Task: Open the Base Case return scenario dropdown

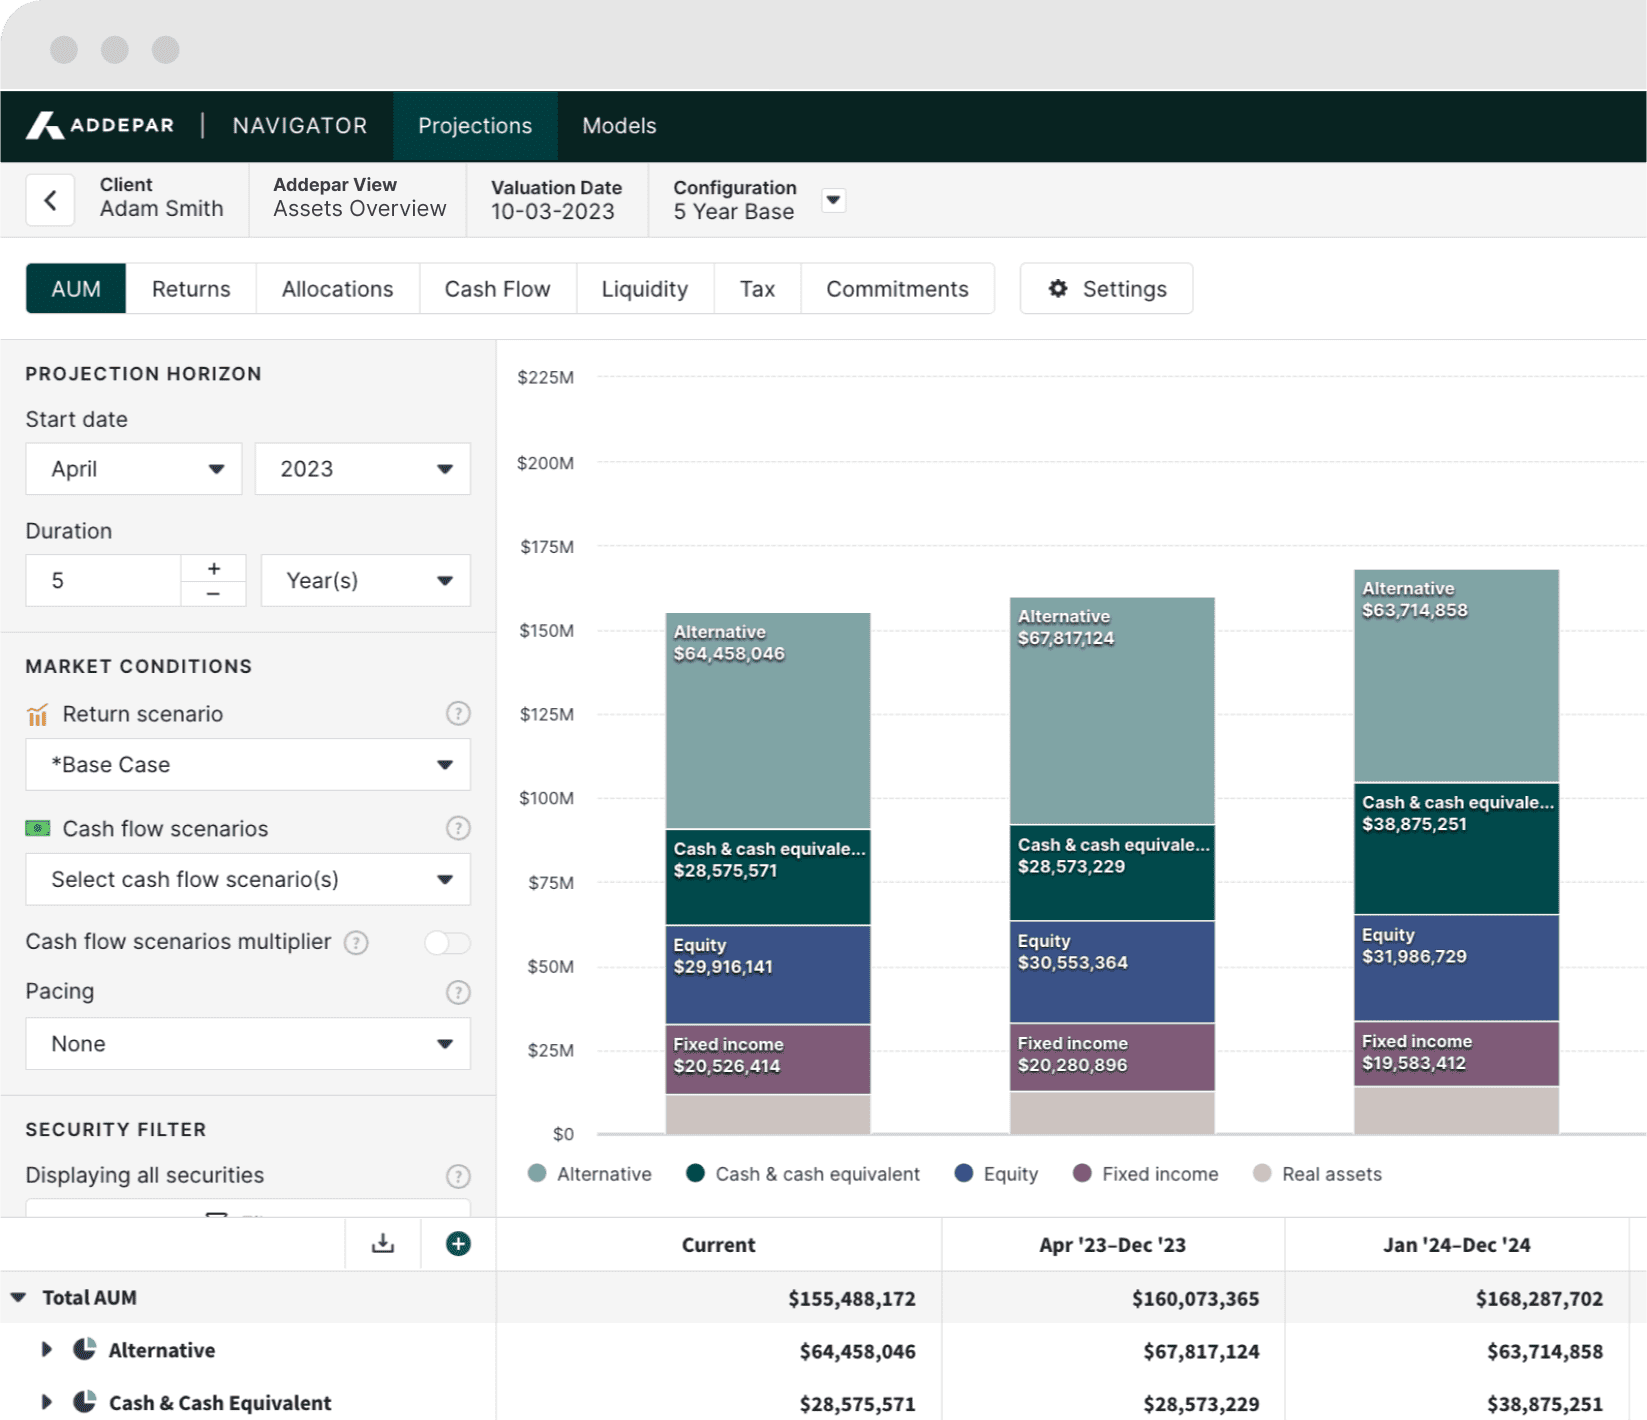Action: tap(247, 765)
